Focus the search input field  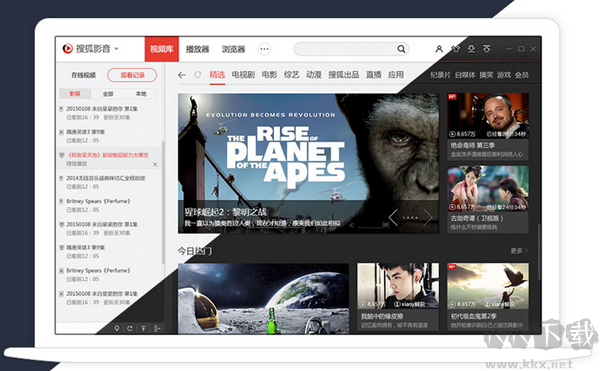(346, 49)
